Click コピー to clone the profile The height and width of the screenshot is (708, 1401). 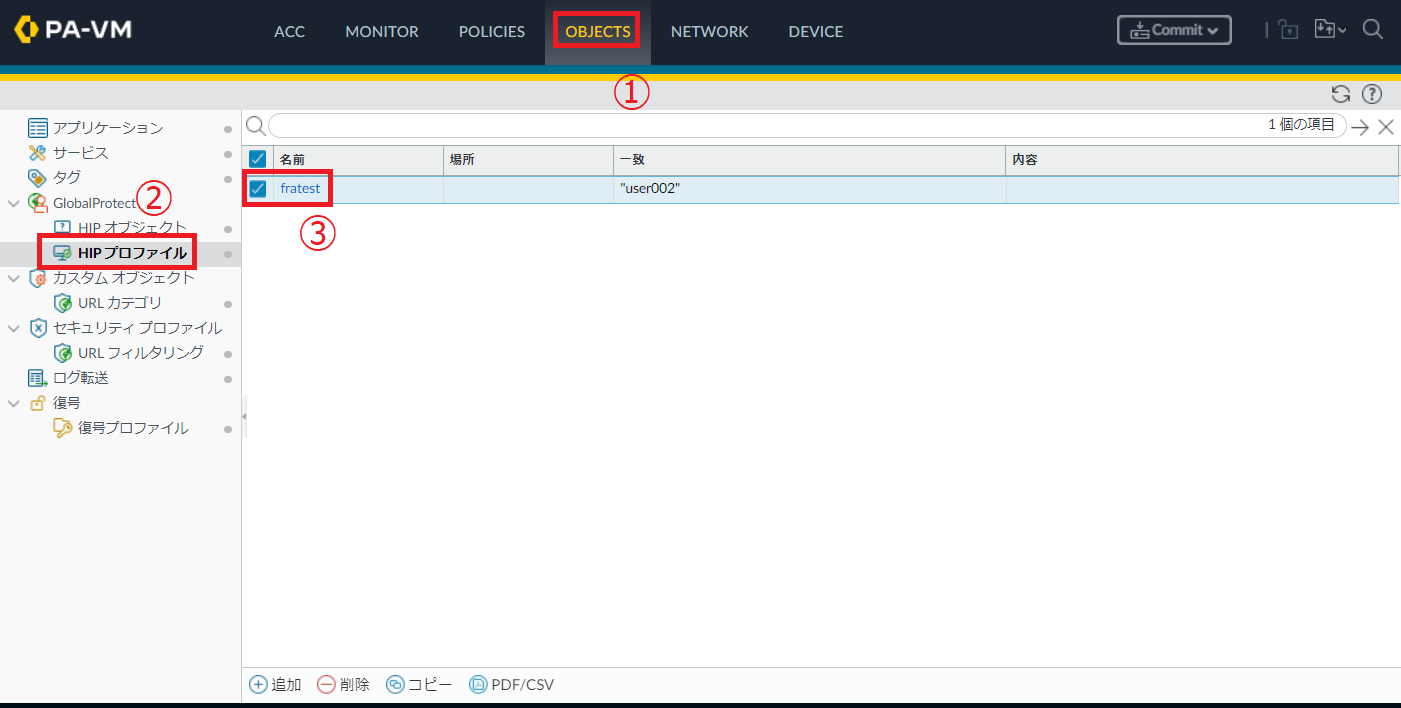pos(419,685)
